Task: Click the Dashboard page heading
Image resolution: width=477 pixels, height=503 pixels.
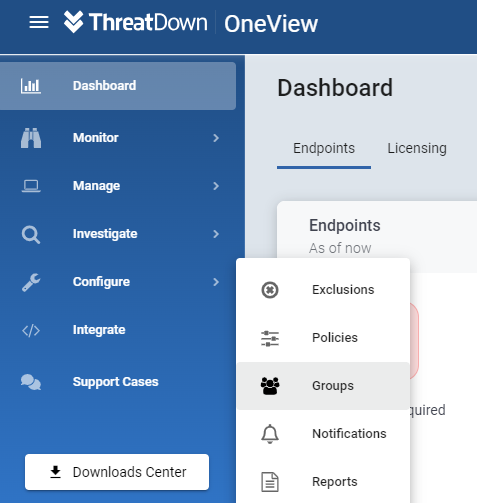Action: pyautogui.click(x=335, y=88)
